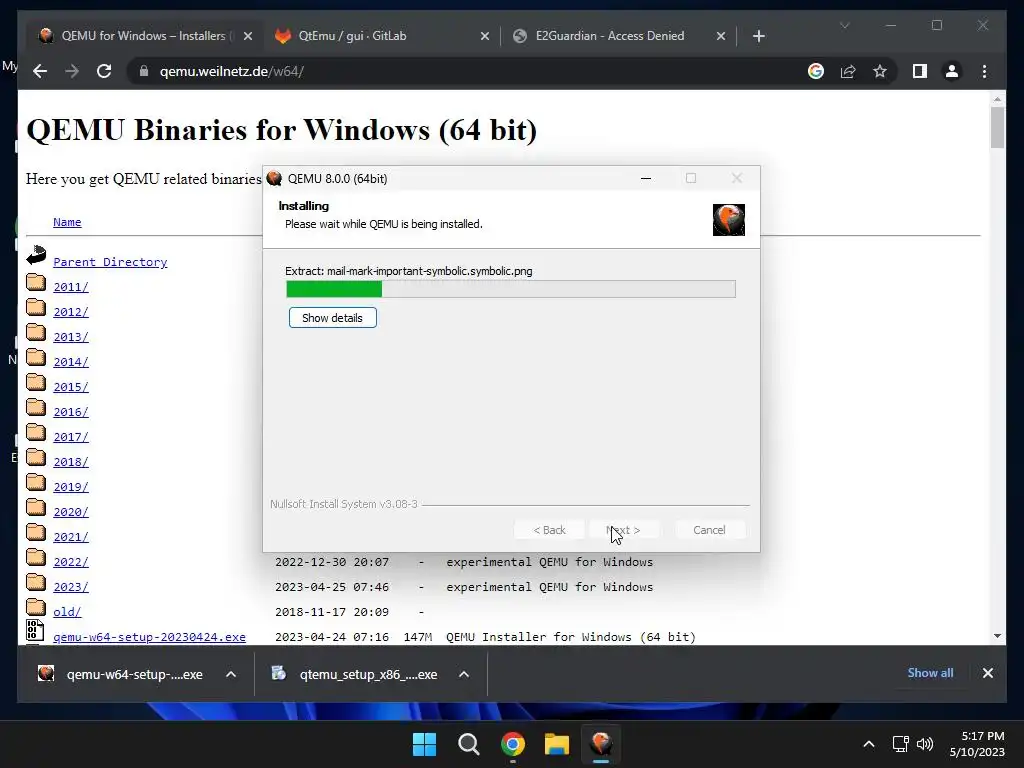The height and width of the screenshot is (768, 1024).
Task: Open a new browser tab
Action: [758, 36]
